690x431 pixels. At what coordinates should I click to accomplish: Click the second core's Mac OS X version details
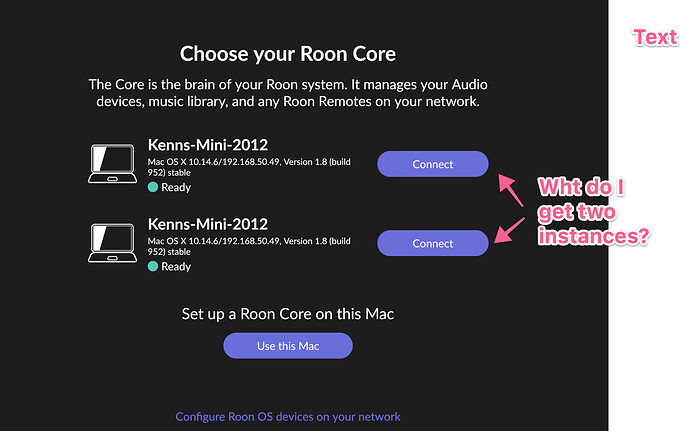249,247
